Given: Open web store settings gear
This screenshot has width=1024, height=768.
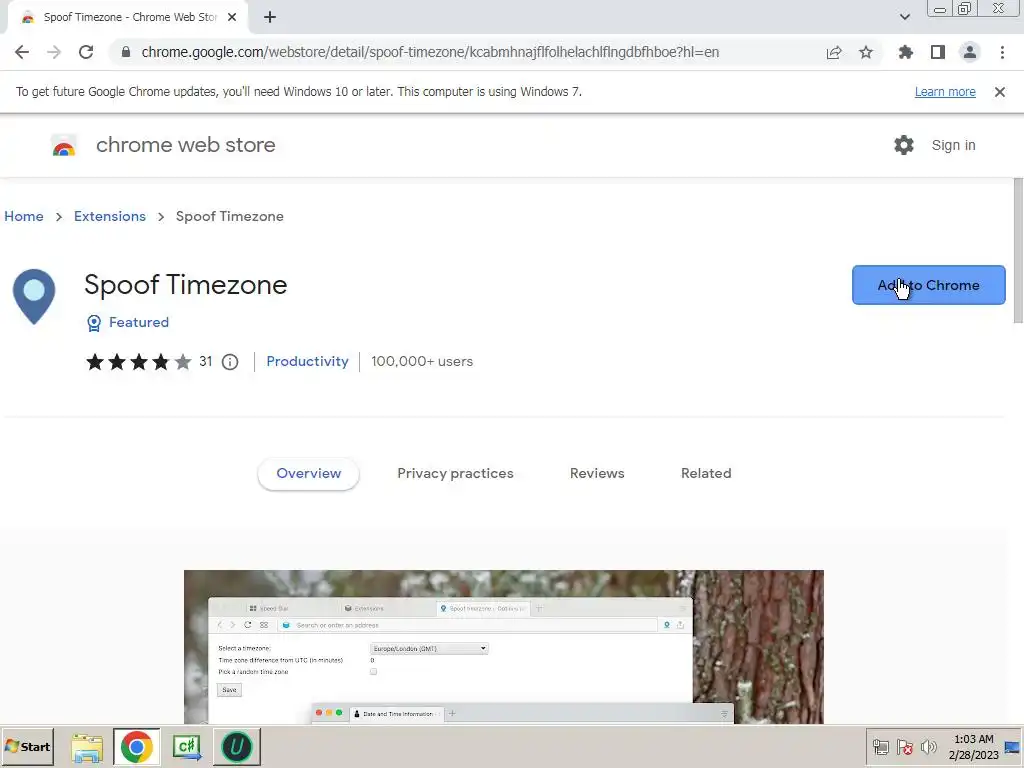Looking at the screenshot, I should click(x=904, y=145).
